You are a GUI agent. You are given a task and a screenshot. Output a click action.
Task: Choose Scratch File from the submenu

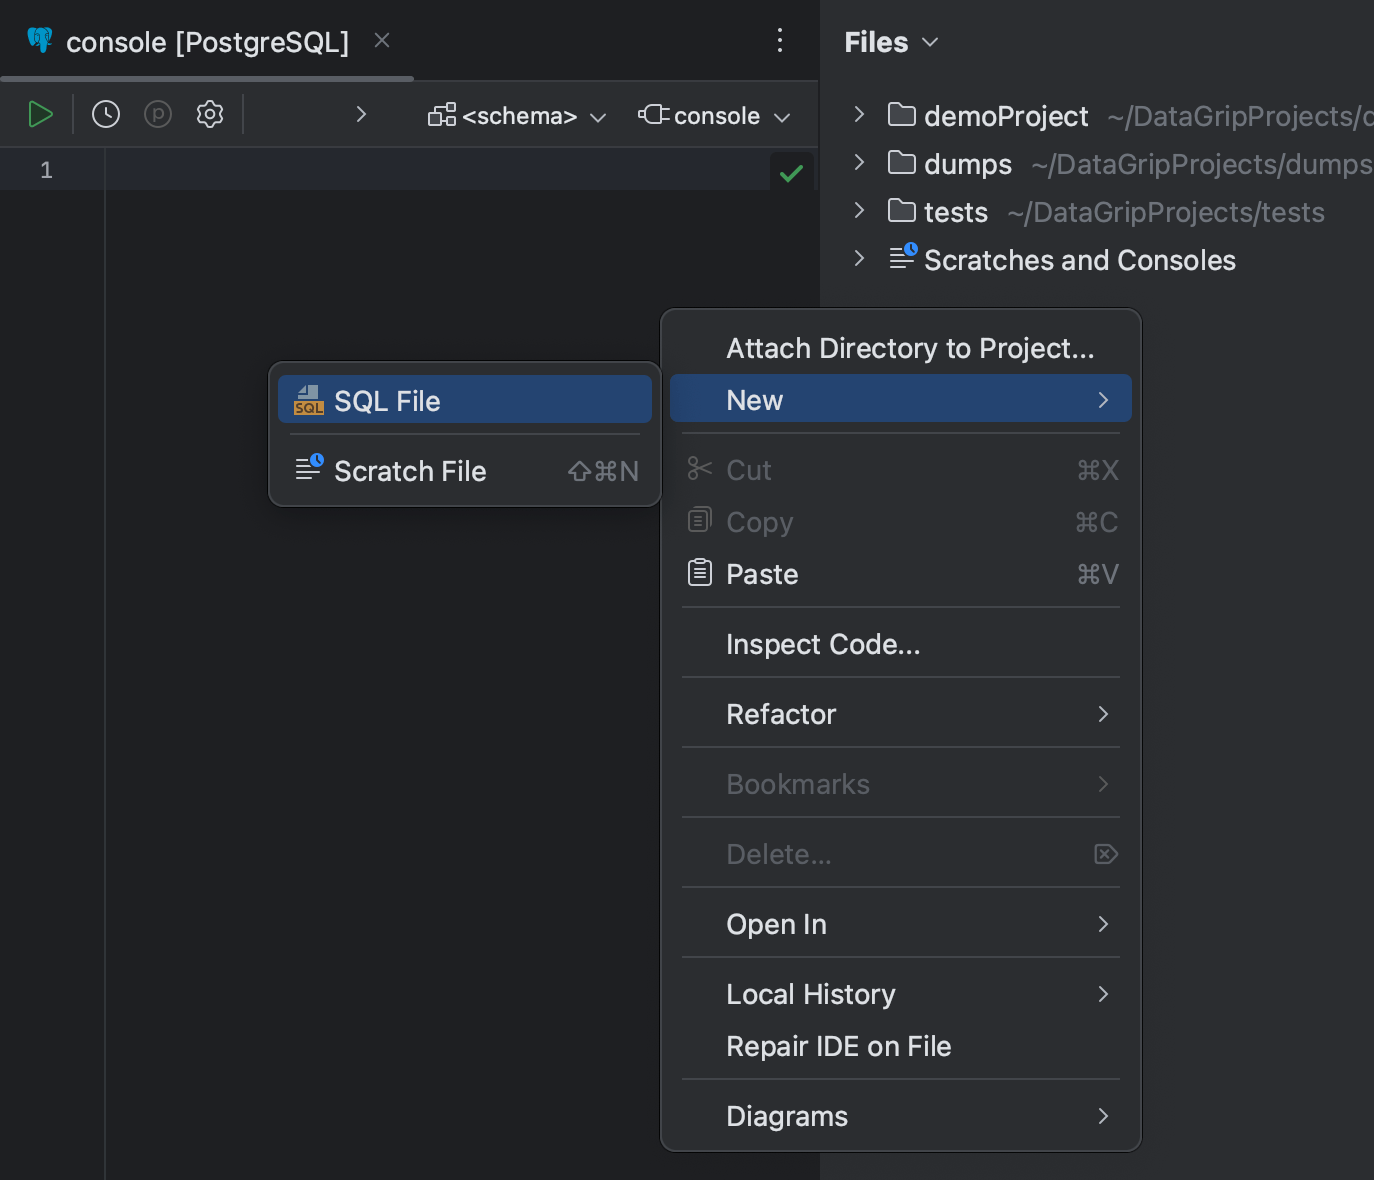409,470
